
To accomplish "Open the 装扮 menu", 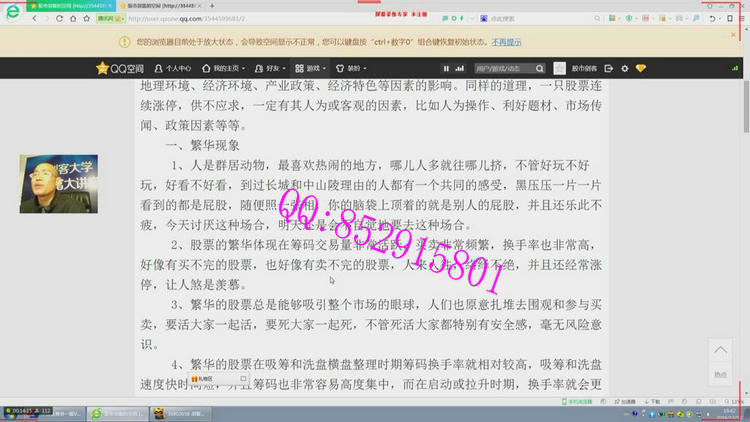I will click(356, 68).
